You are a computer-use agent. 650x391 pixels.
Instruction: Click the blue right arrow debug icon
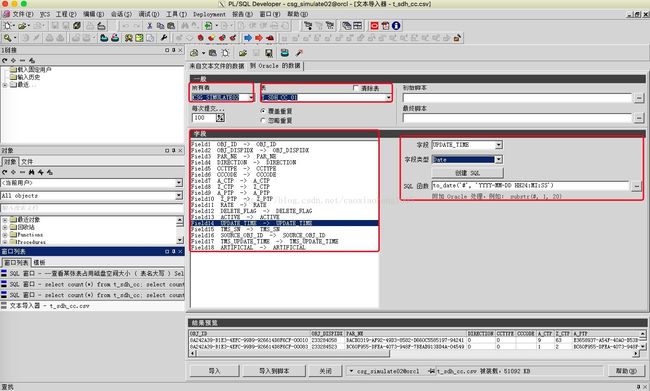(248, 38)
